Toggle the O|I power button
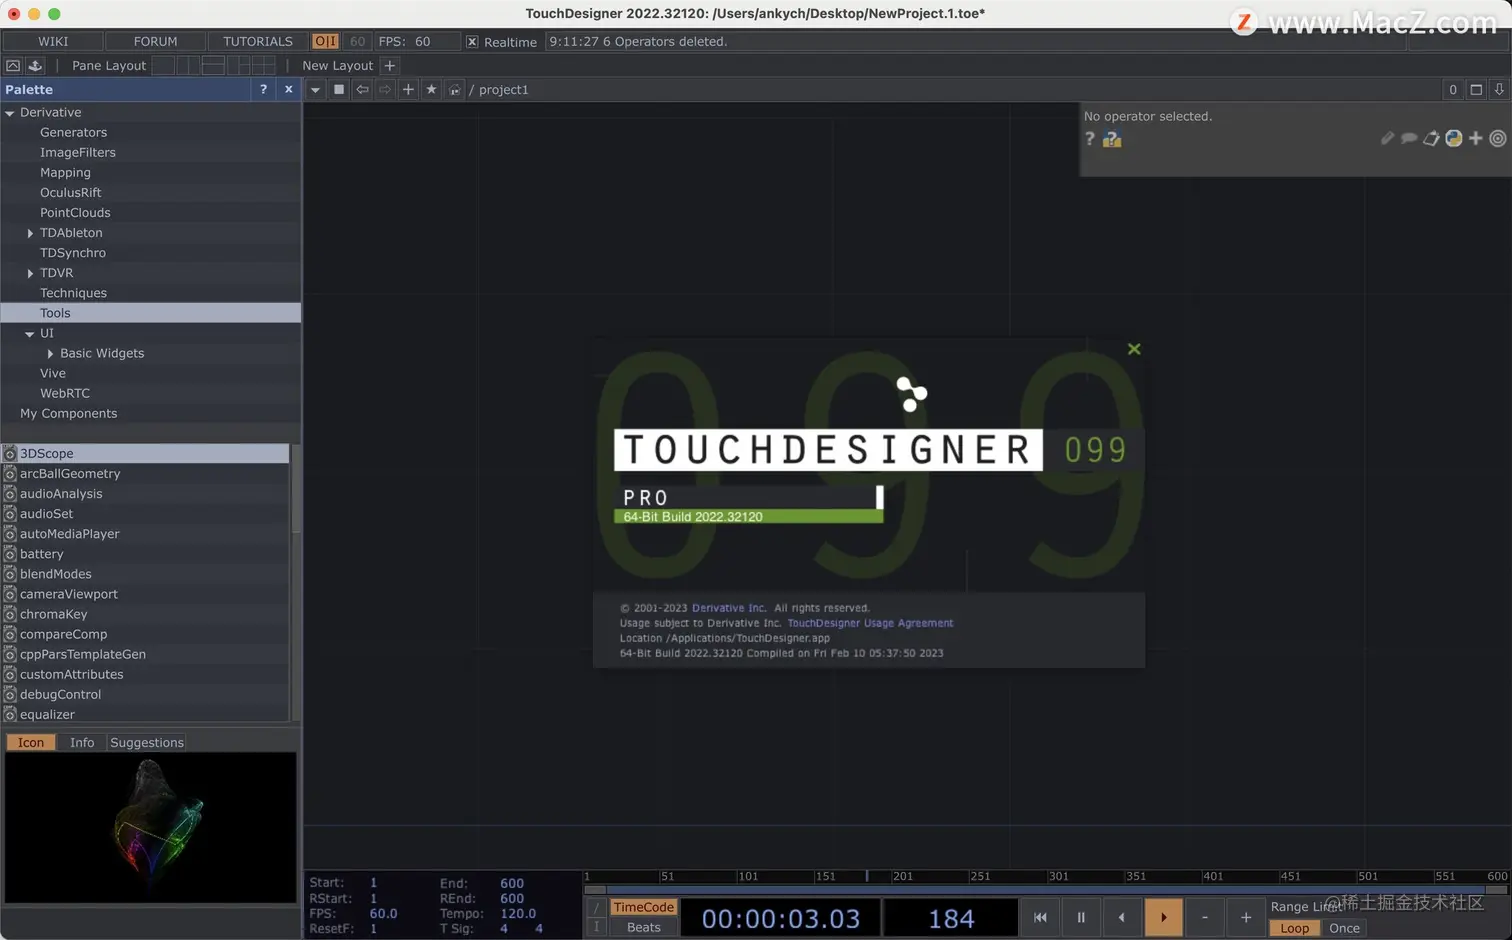The width and height of the screenshot is (1512, 940). (325, 41)
